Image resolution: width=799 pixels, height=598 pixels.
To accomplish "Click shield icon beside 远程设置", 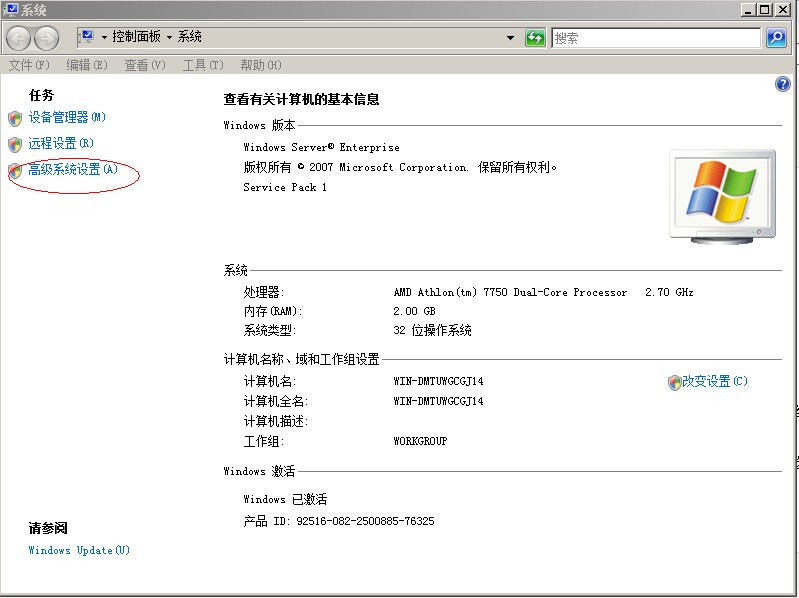I will click(15, 145).
